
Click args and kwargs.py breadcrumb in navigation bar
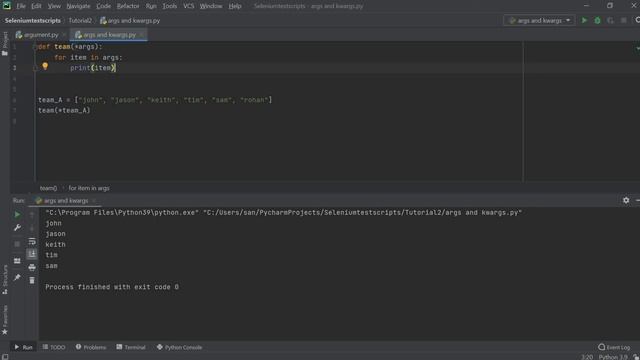click(130, 20)
